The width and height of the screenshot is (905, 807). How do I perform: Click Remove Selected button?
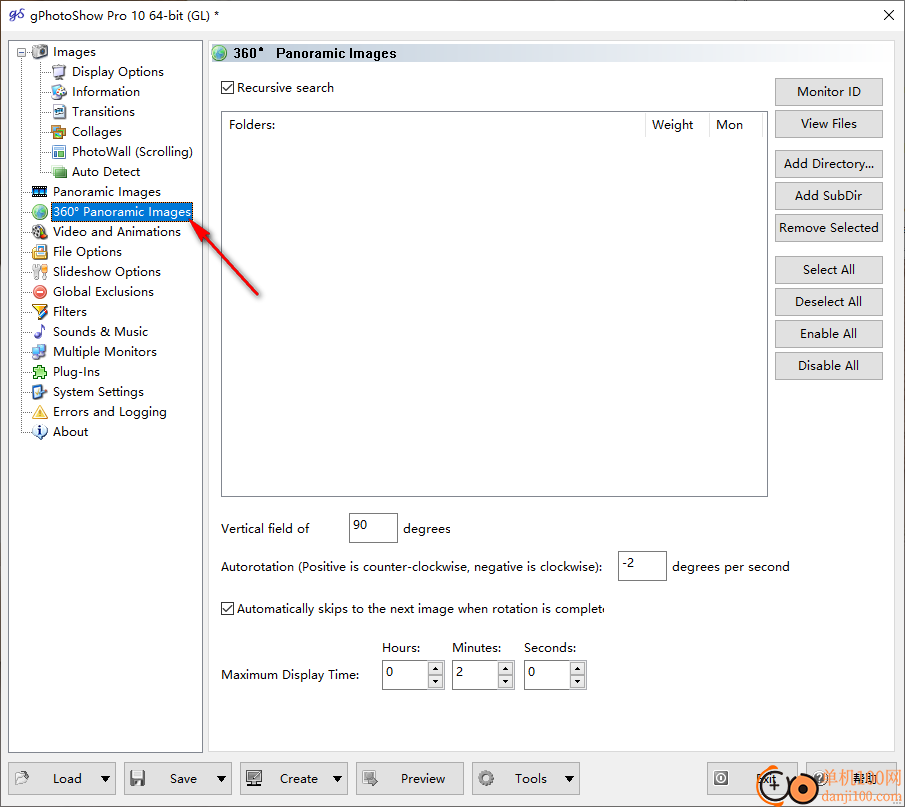coord(829,228)
